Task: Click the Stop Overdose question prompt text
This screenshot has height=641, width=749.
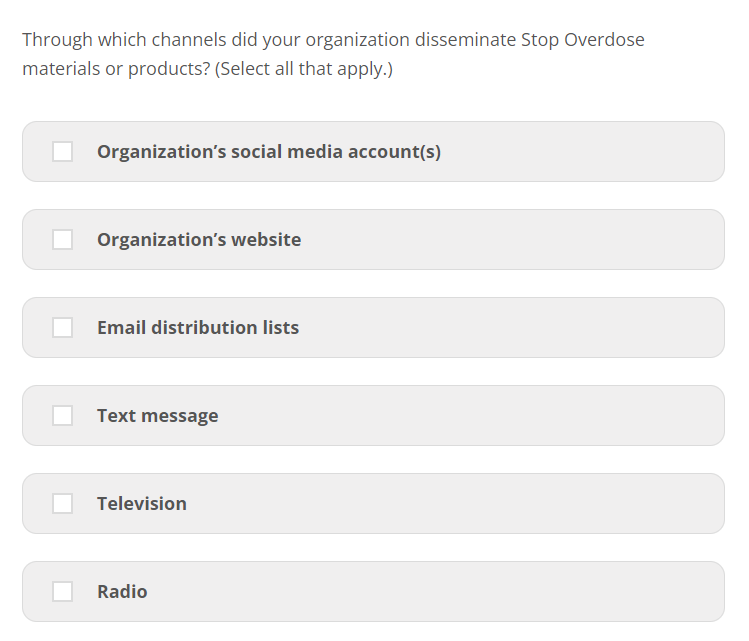Action: [x=333, y=41]
